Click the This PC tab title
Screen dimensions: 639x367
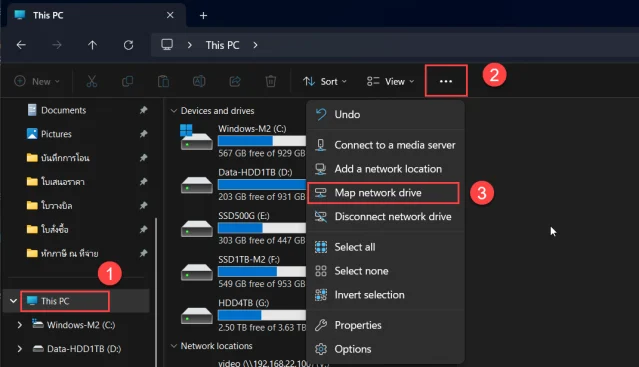click(48, 15)
